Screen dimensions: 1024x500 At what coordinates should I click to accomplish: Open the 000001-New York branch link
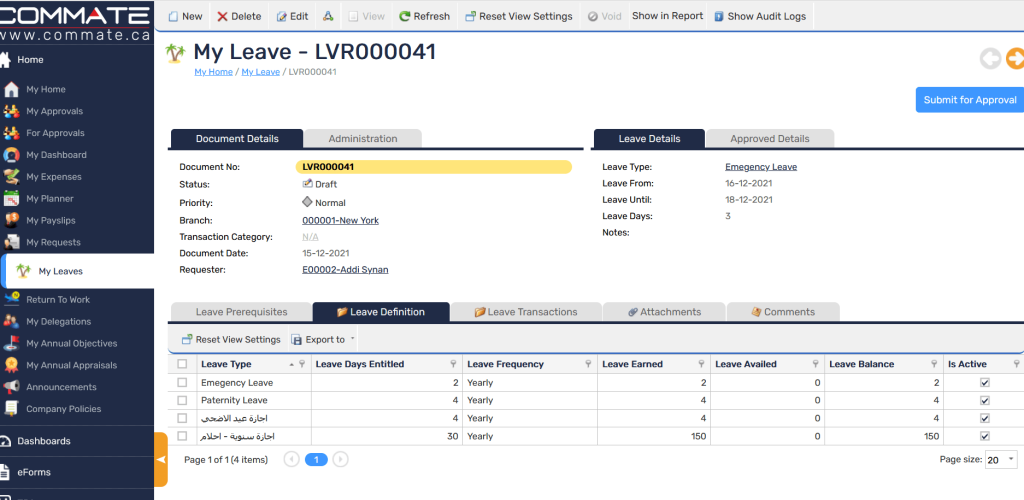click(x=340, y=220)
